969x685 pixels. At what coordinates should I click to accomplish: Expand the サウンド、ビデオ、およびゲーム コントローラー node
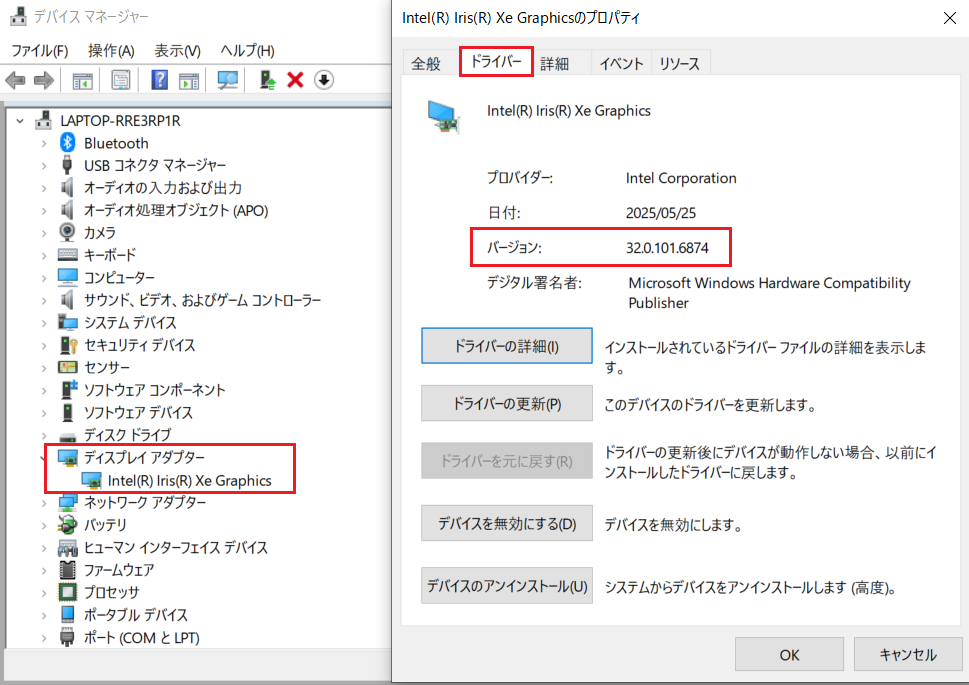click(x=43, y=300)
